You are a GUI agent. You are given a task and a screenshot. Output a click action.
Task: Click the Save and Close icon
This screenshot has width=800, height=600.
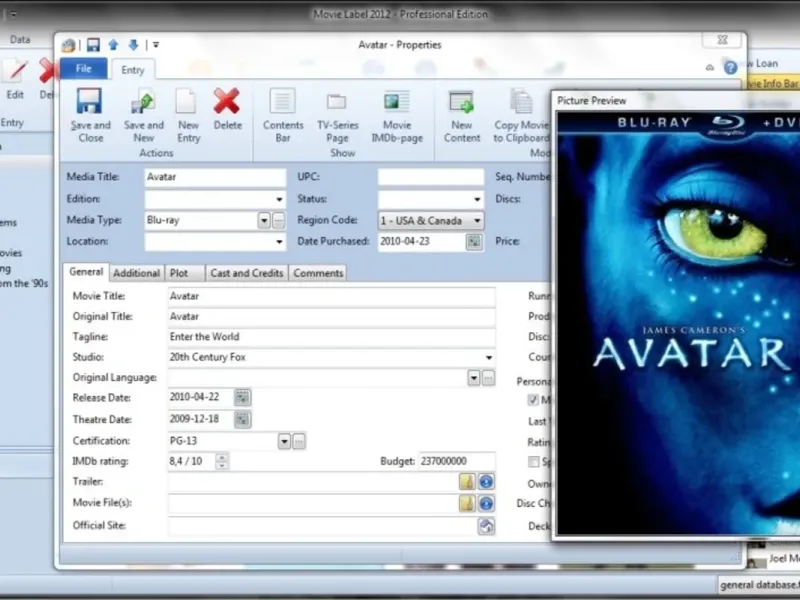tap(89, 102)
